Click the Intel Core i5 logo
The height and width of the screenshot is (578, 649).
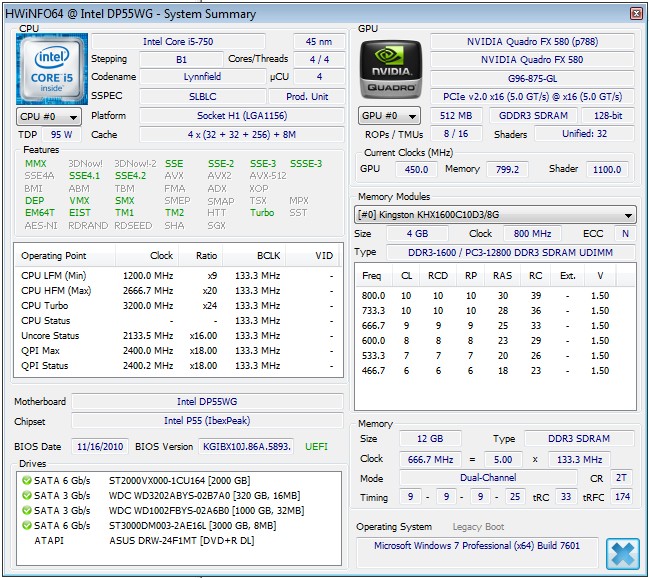click(49, 68)
